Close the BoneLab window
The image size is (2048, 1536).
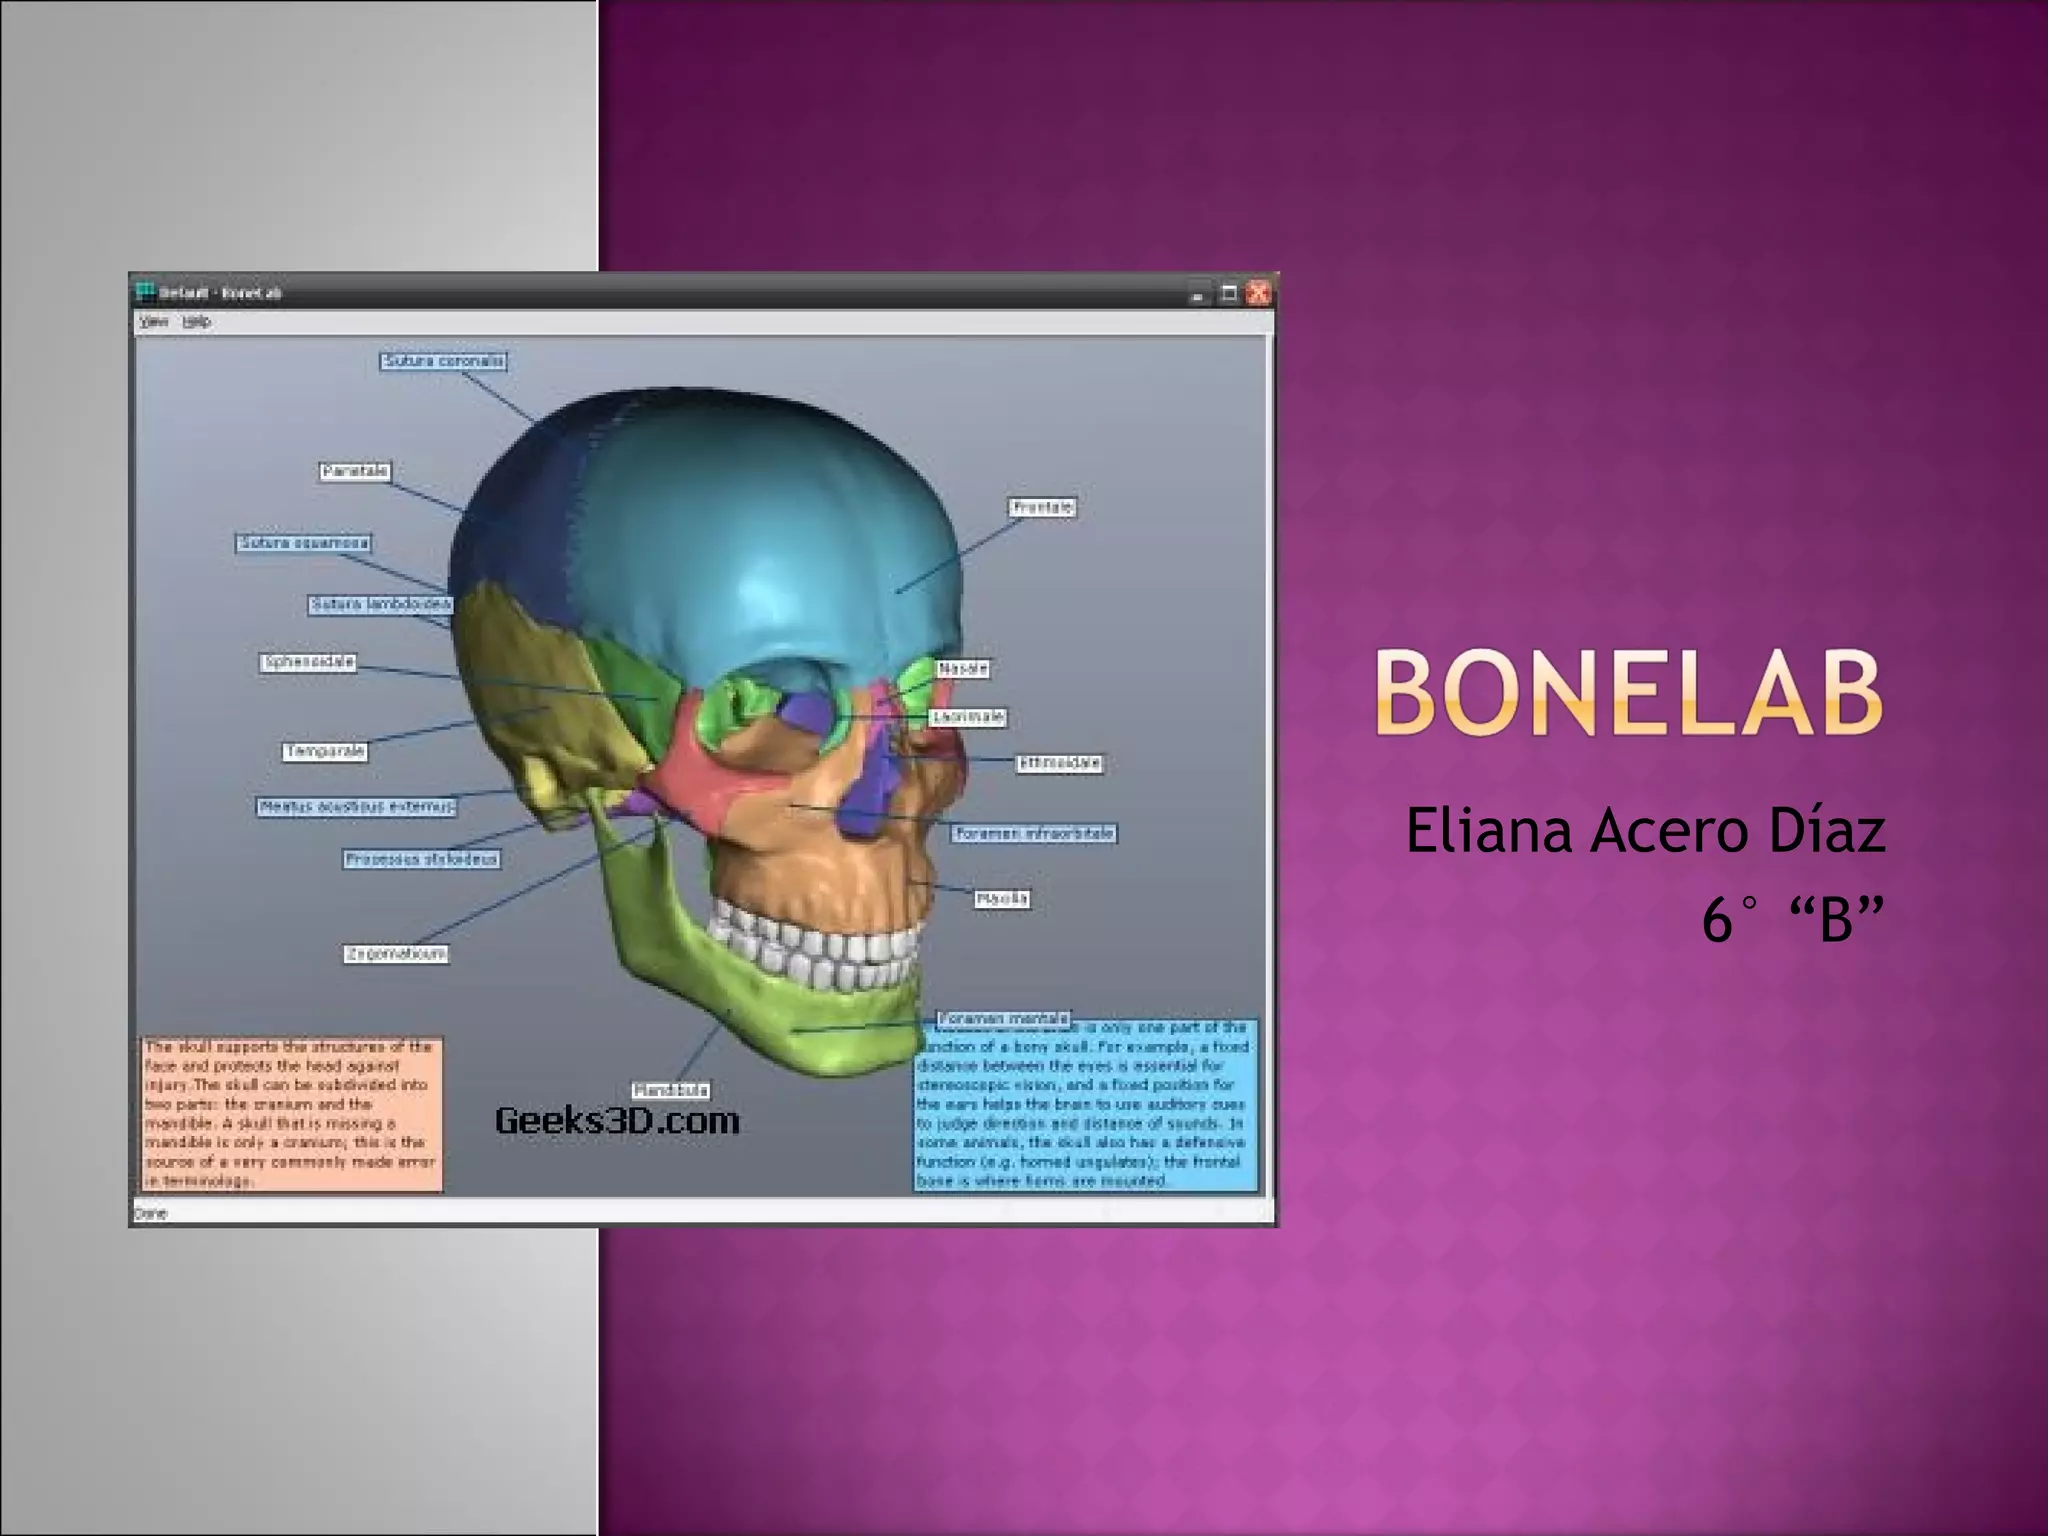point(1259,293)
